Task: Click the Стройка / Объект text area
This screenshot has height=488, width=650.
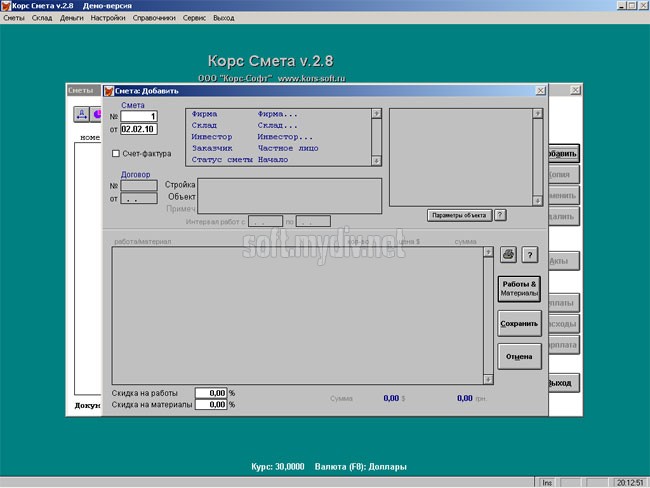Action: click(289, 196)
